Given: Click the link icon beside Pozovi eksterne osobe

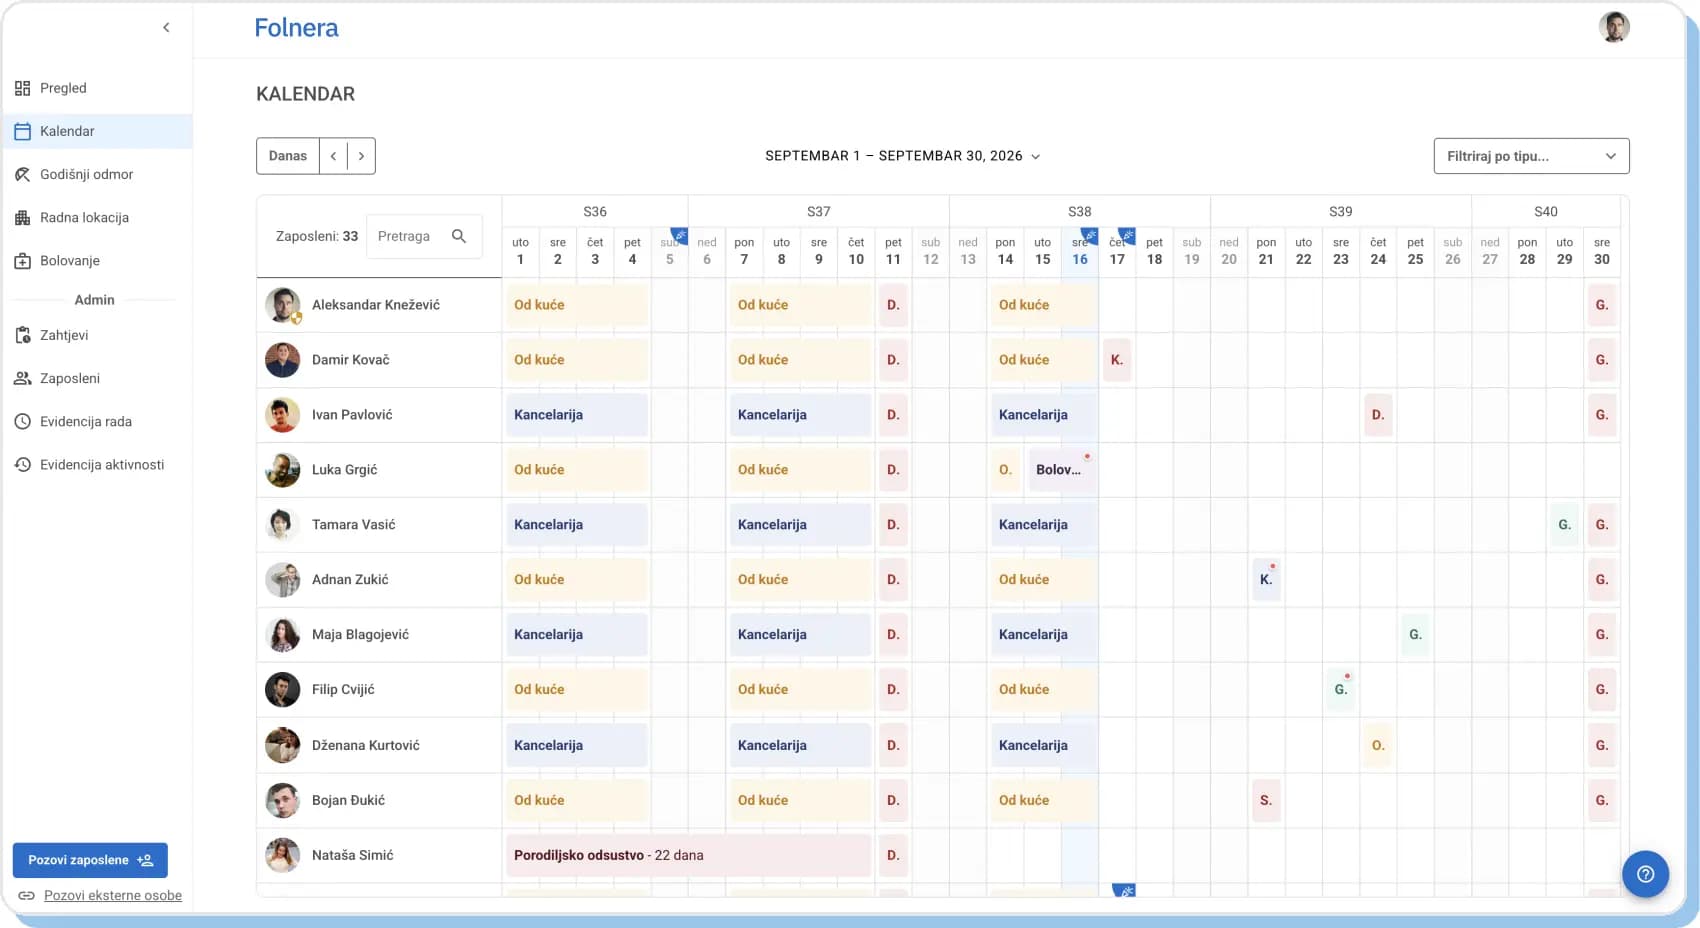Looking at the screenshot, I should tap(27, 895).
